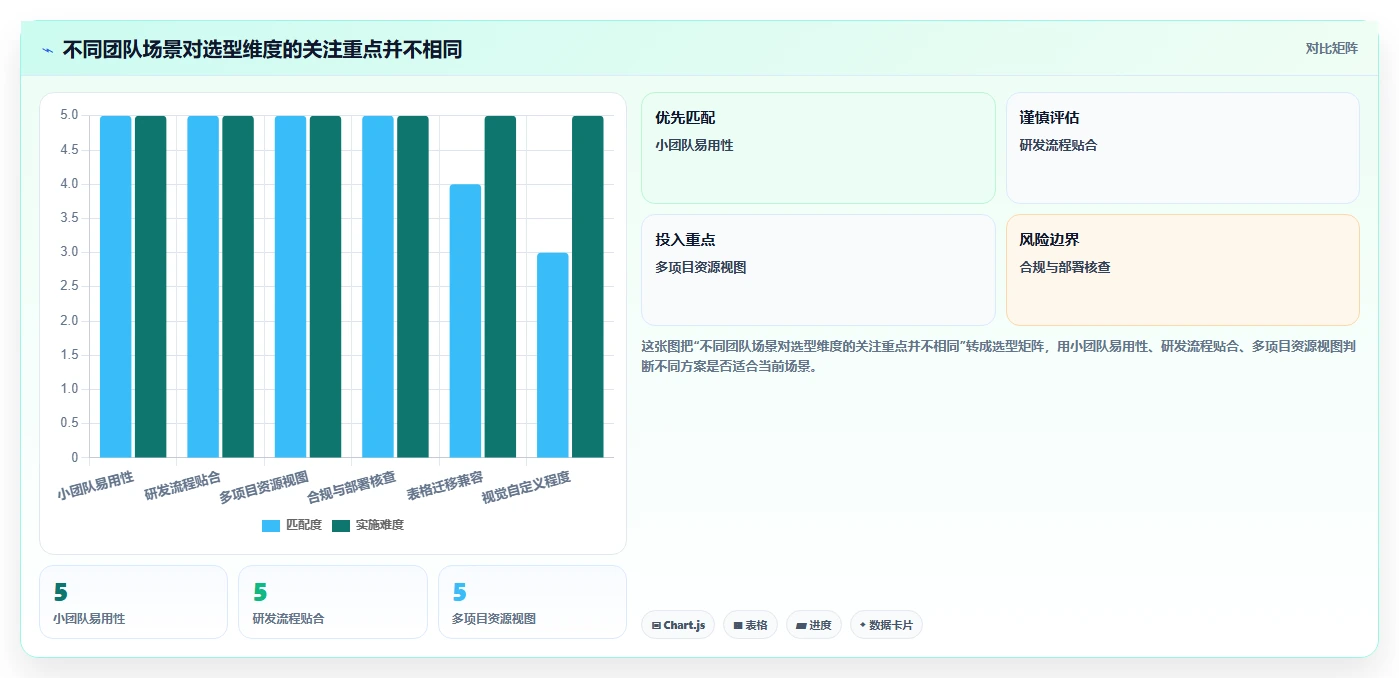Click the dark green 实施难度 legend color box
The image size is (1399, 678).
(341, 525)
